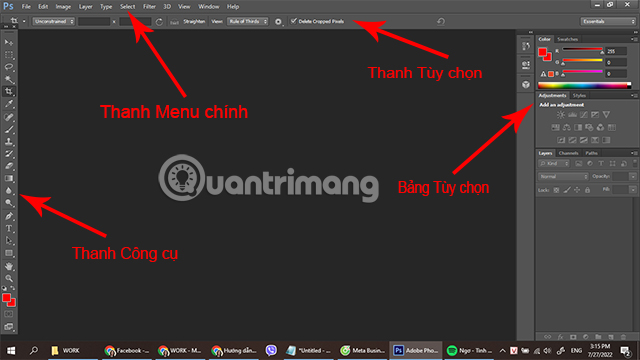Select the Pen tool
Screen dimensions: 640x360
[9, 216]
